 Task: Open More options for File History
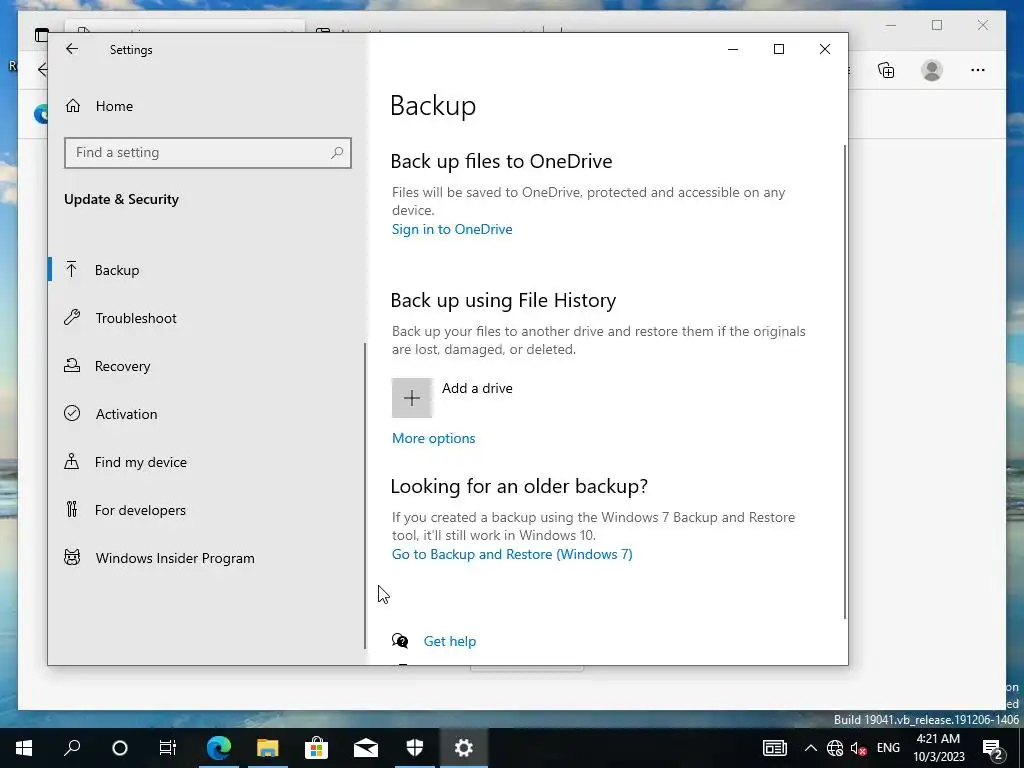[434, 438]
